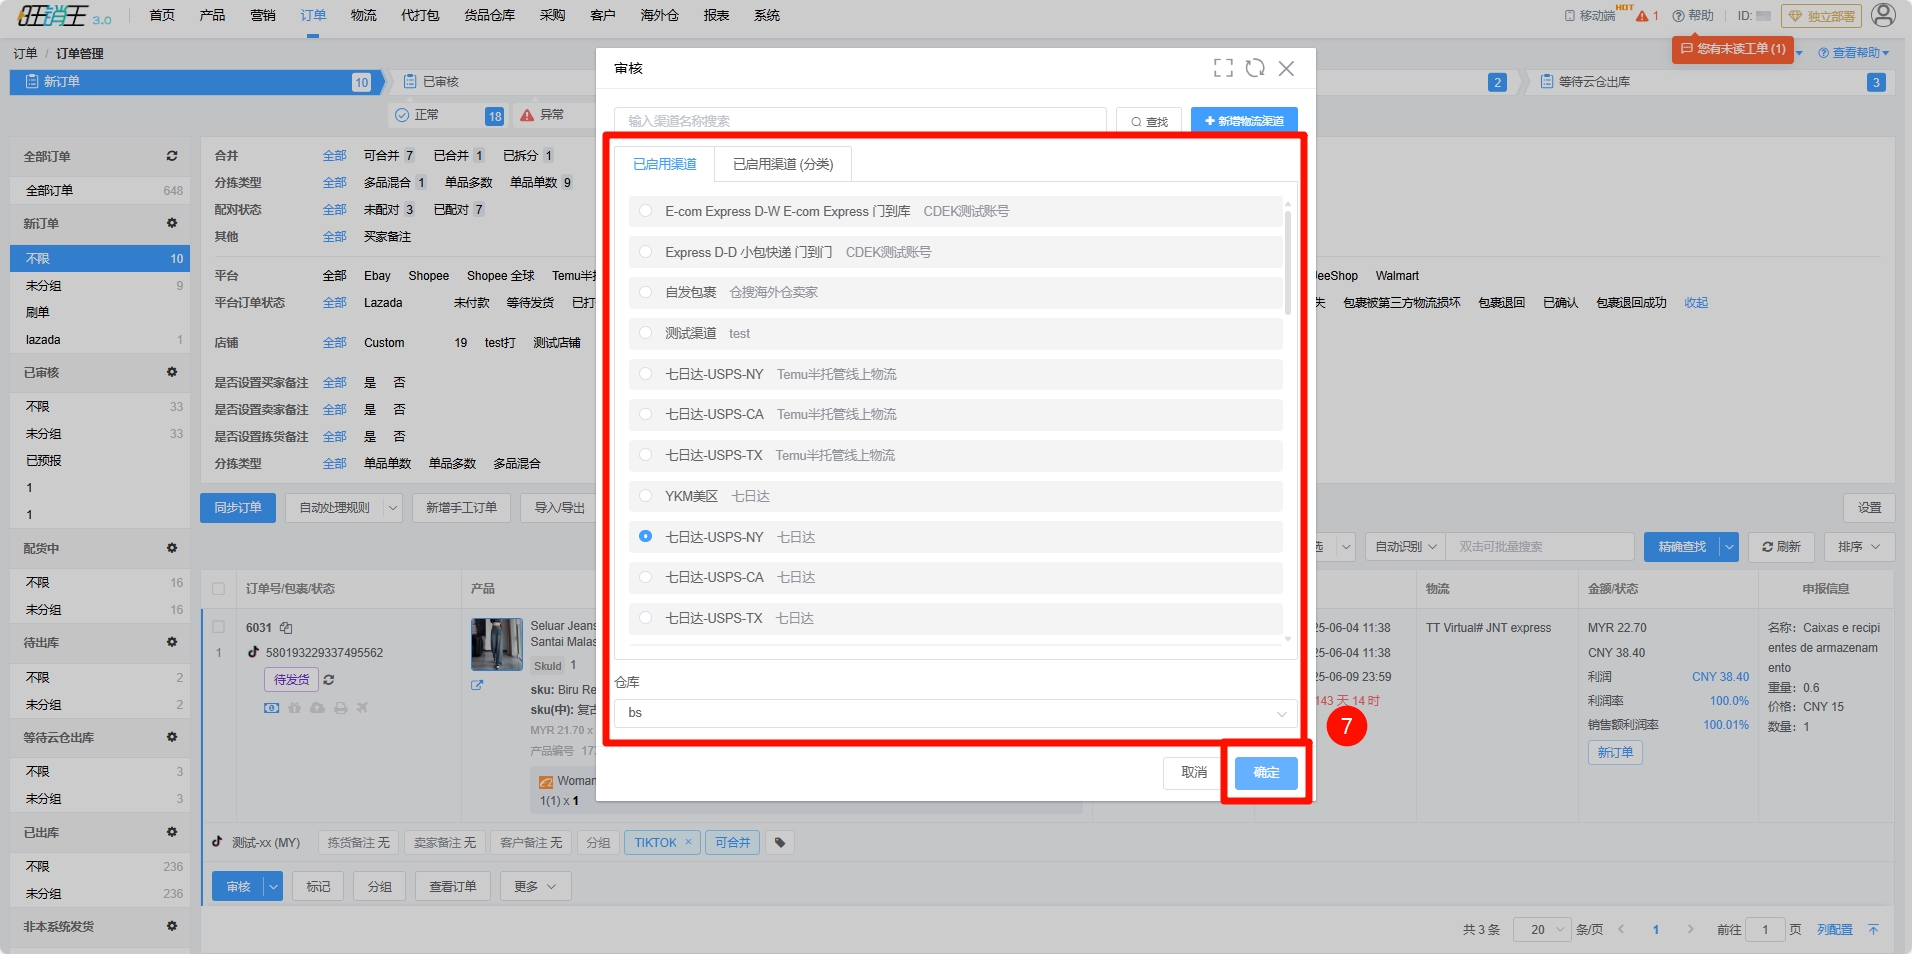The width and height of the screenshot is (1912, 954).
Task: Open the 物流 menu in top navigation
Action: pos(363,15)
